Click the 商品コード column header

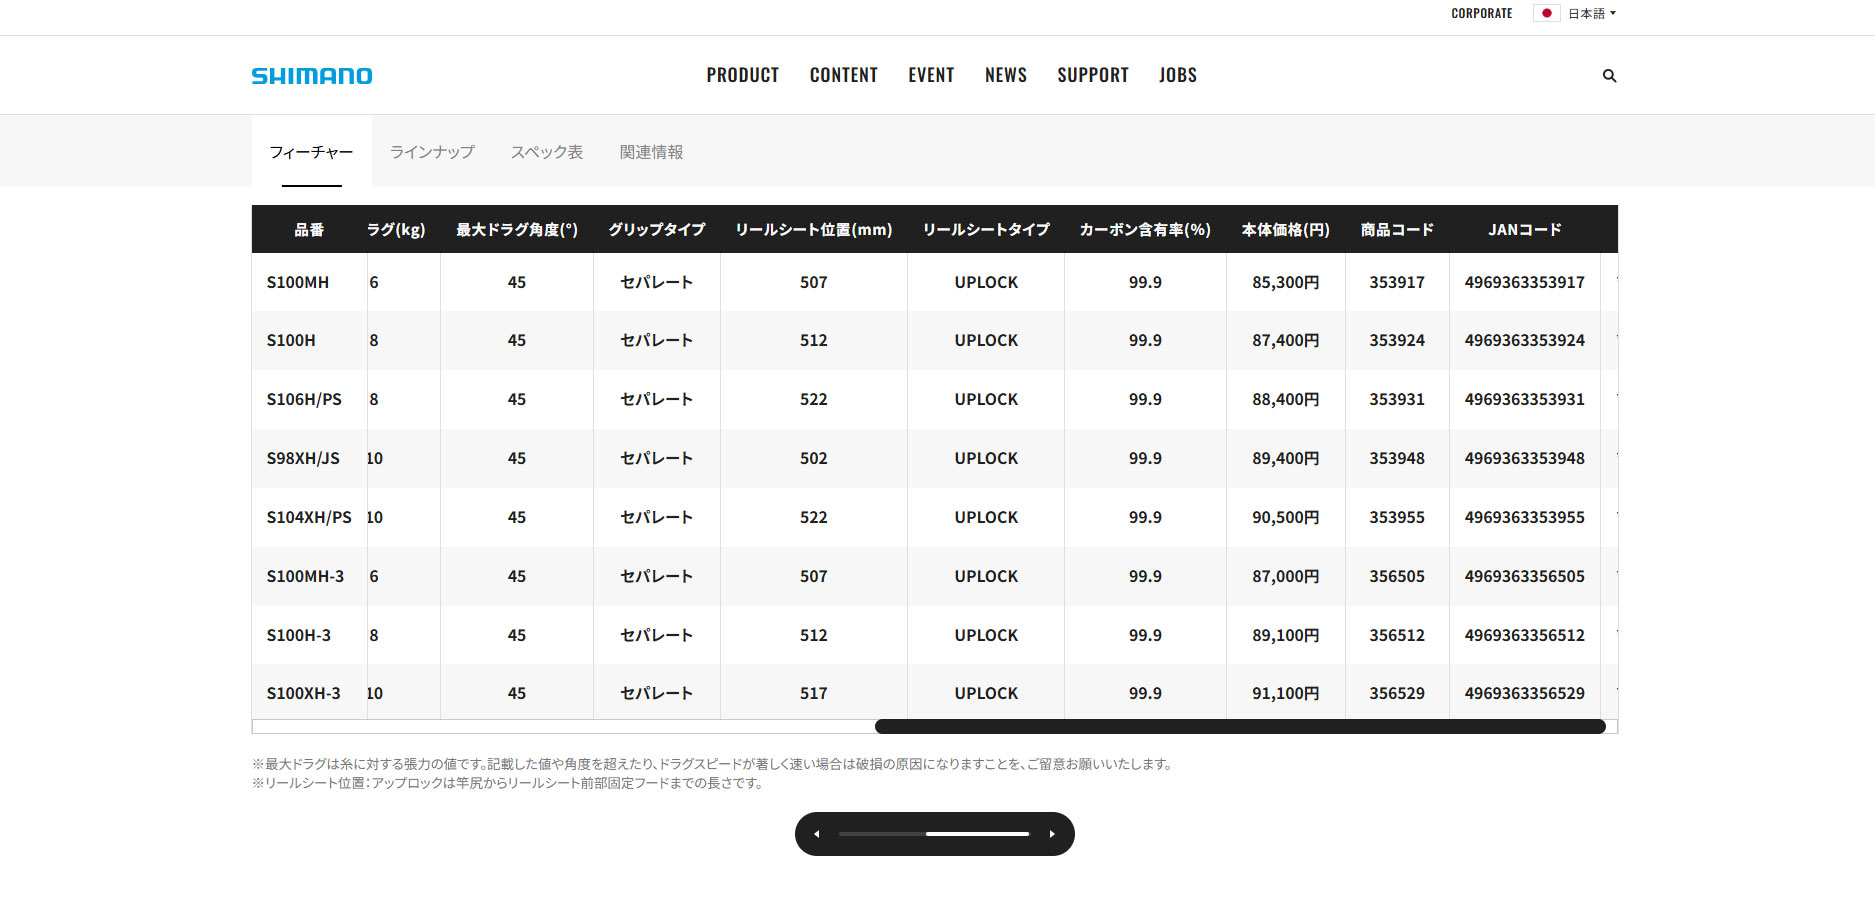tap(1397, 230)
